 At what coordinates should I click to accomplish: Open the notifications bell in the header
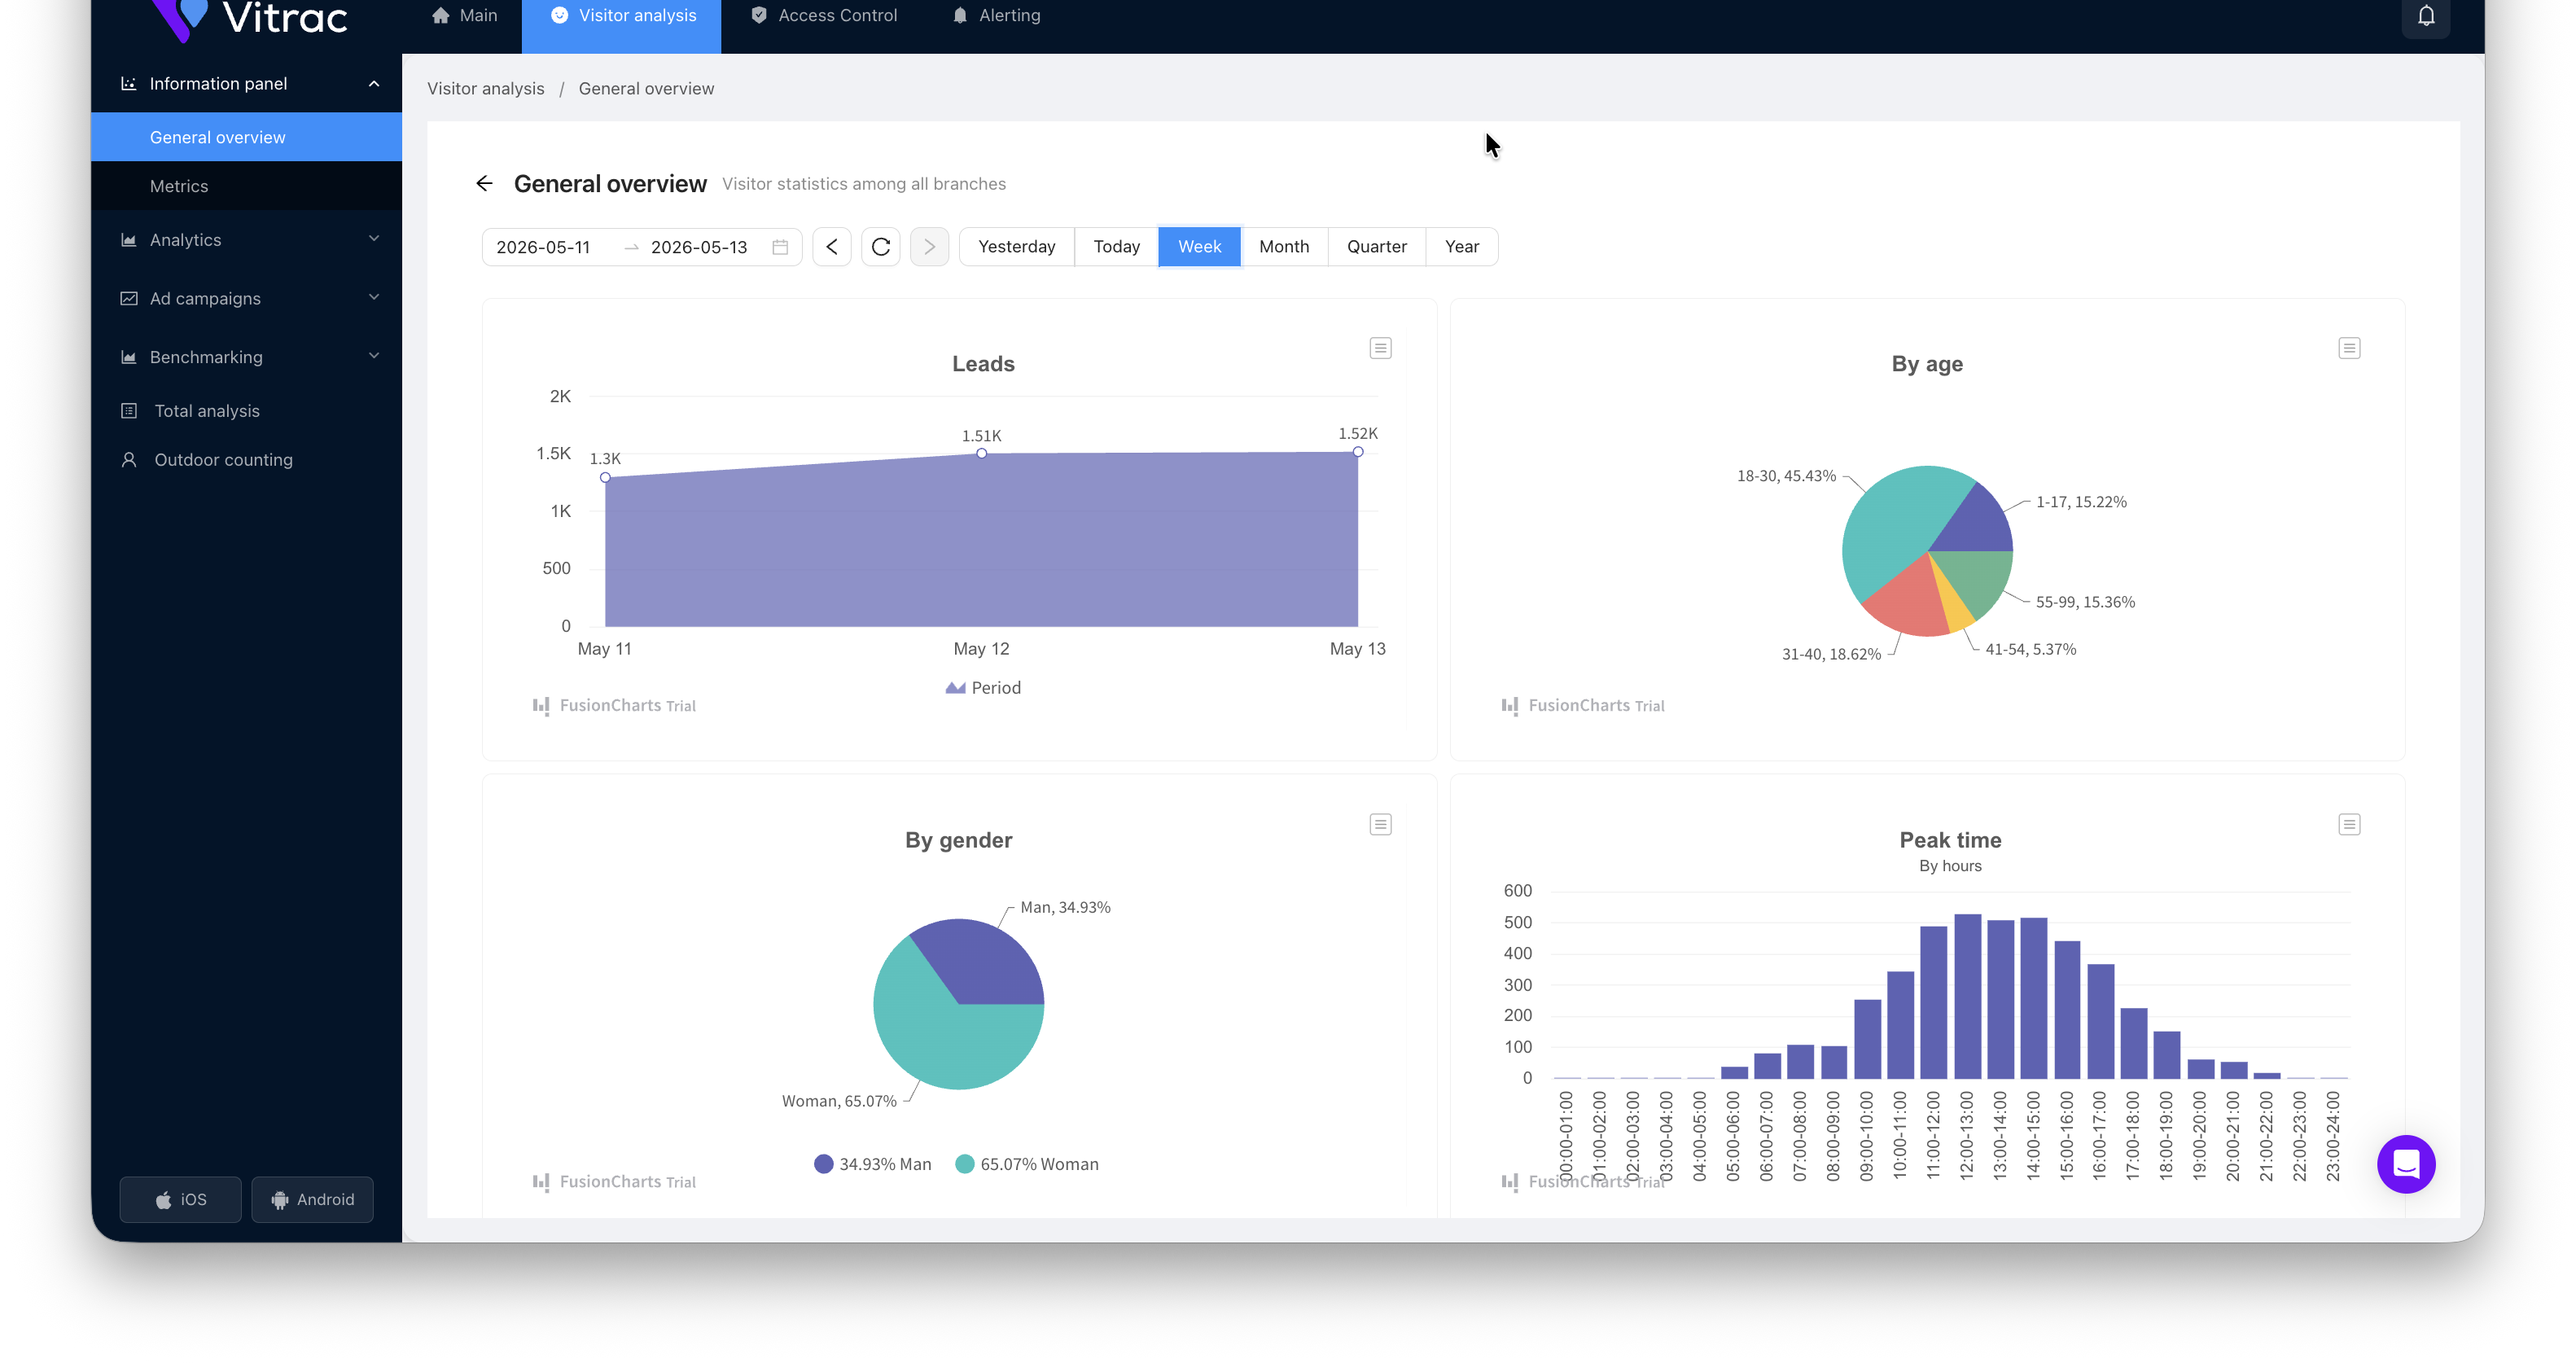(2426, 16)
